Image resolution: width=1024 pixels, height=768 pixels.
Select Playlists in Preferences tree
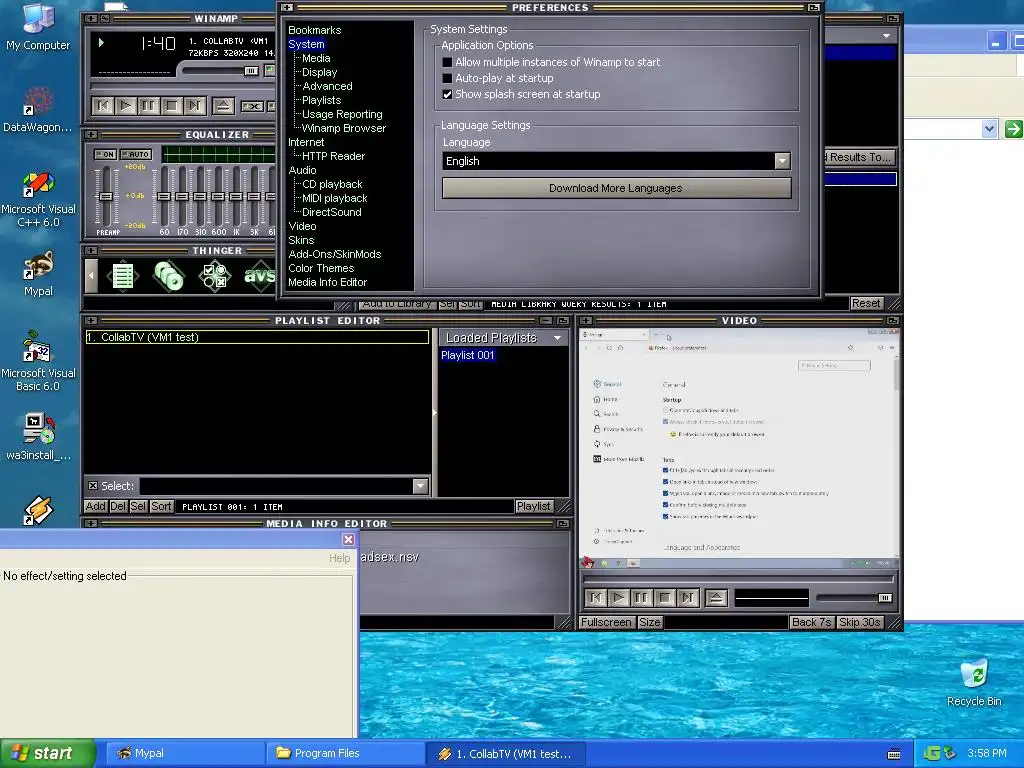tap(321, 101)
